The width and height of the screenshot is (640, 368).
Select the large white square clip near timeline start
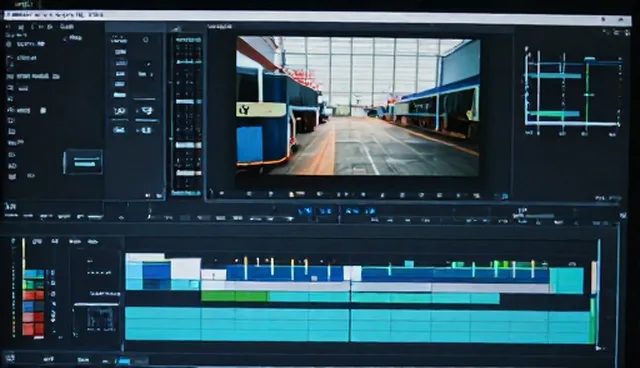(x=186, y=269)
